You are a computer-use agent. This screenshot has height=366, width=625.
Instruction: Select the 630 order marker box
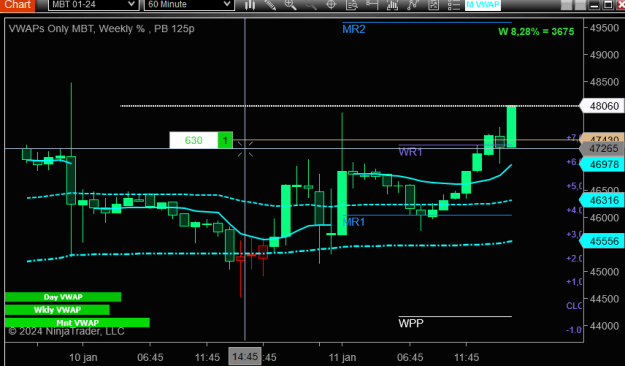click(194, 140)
